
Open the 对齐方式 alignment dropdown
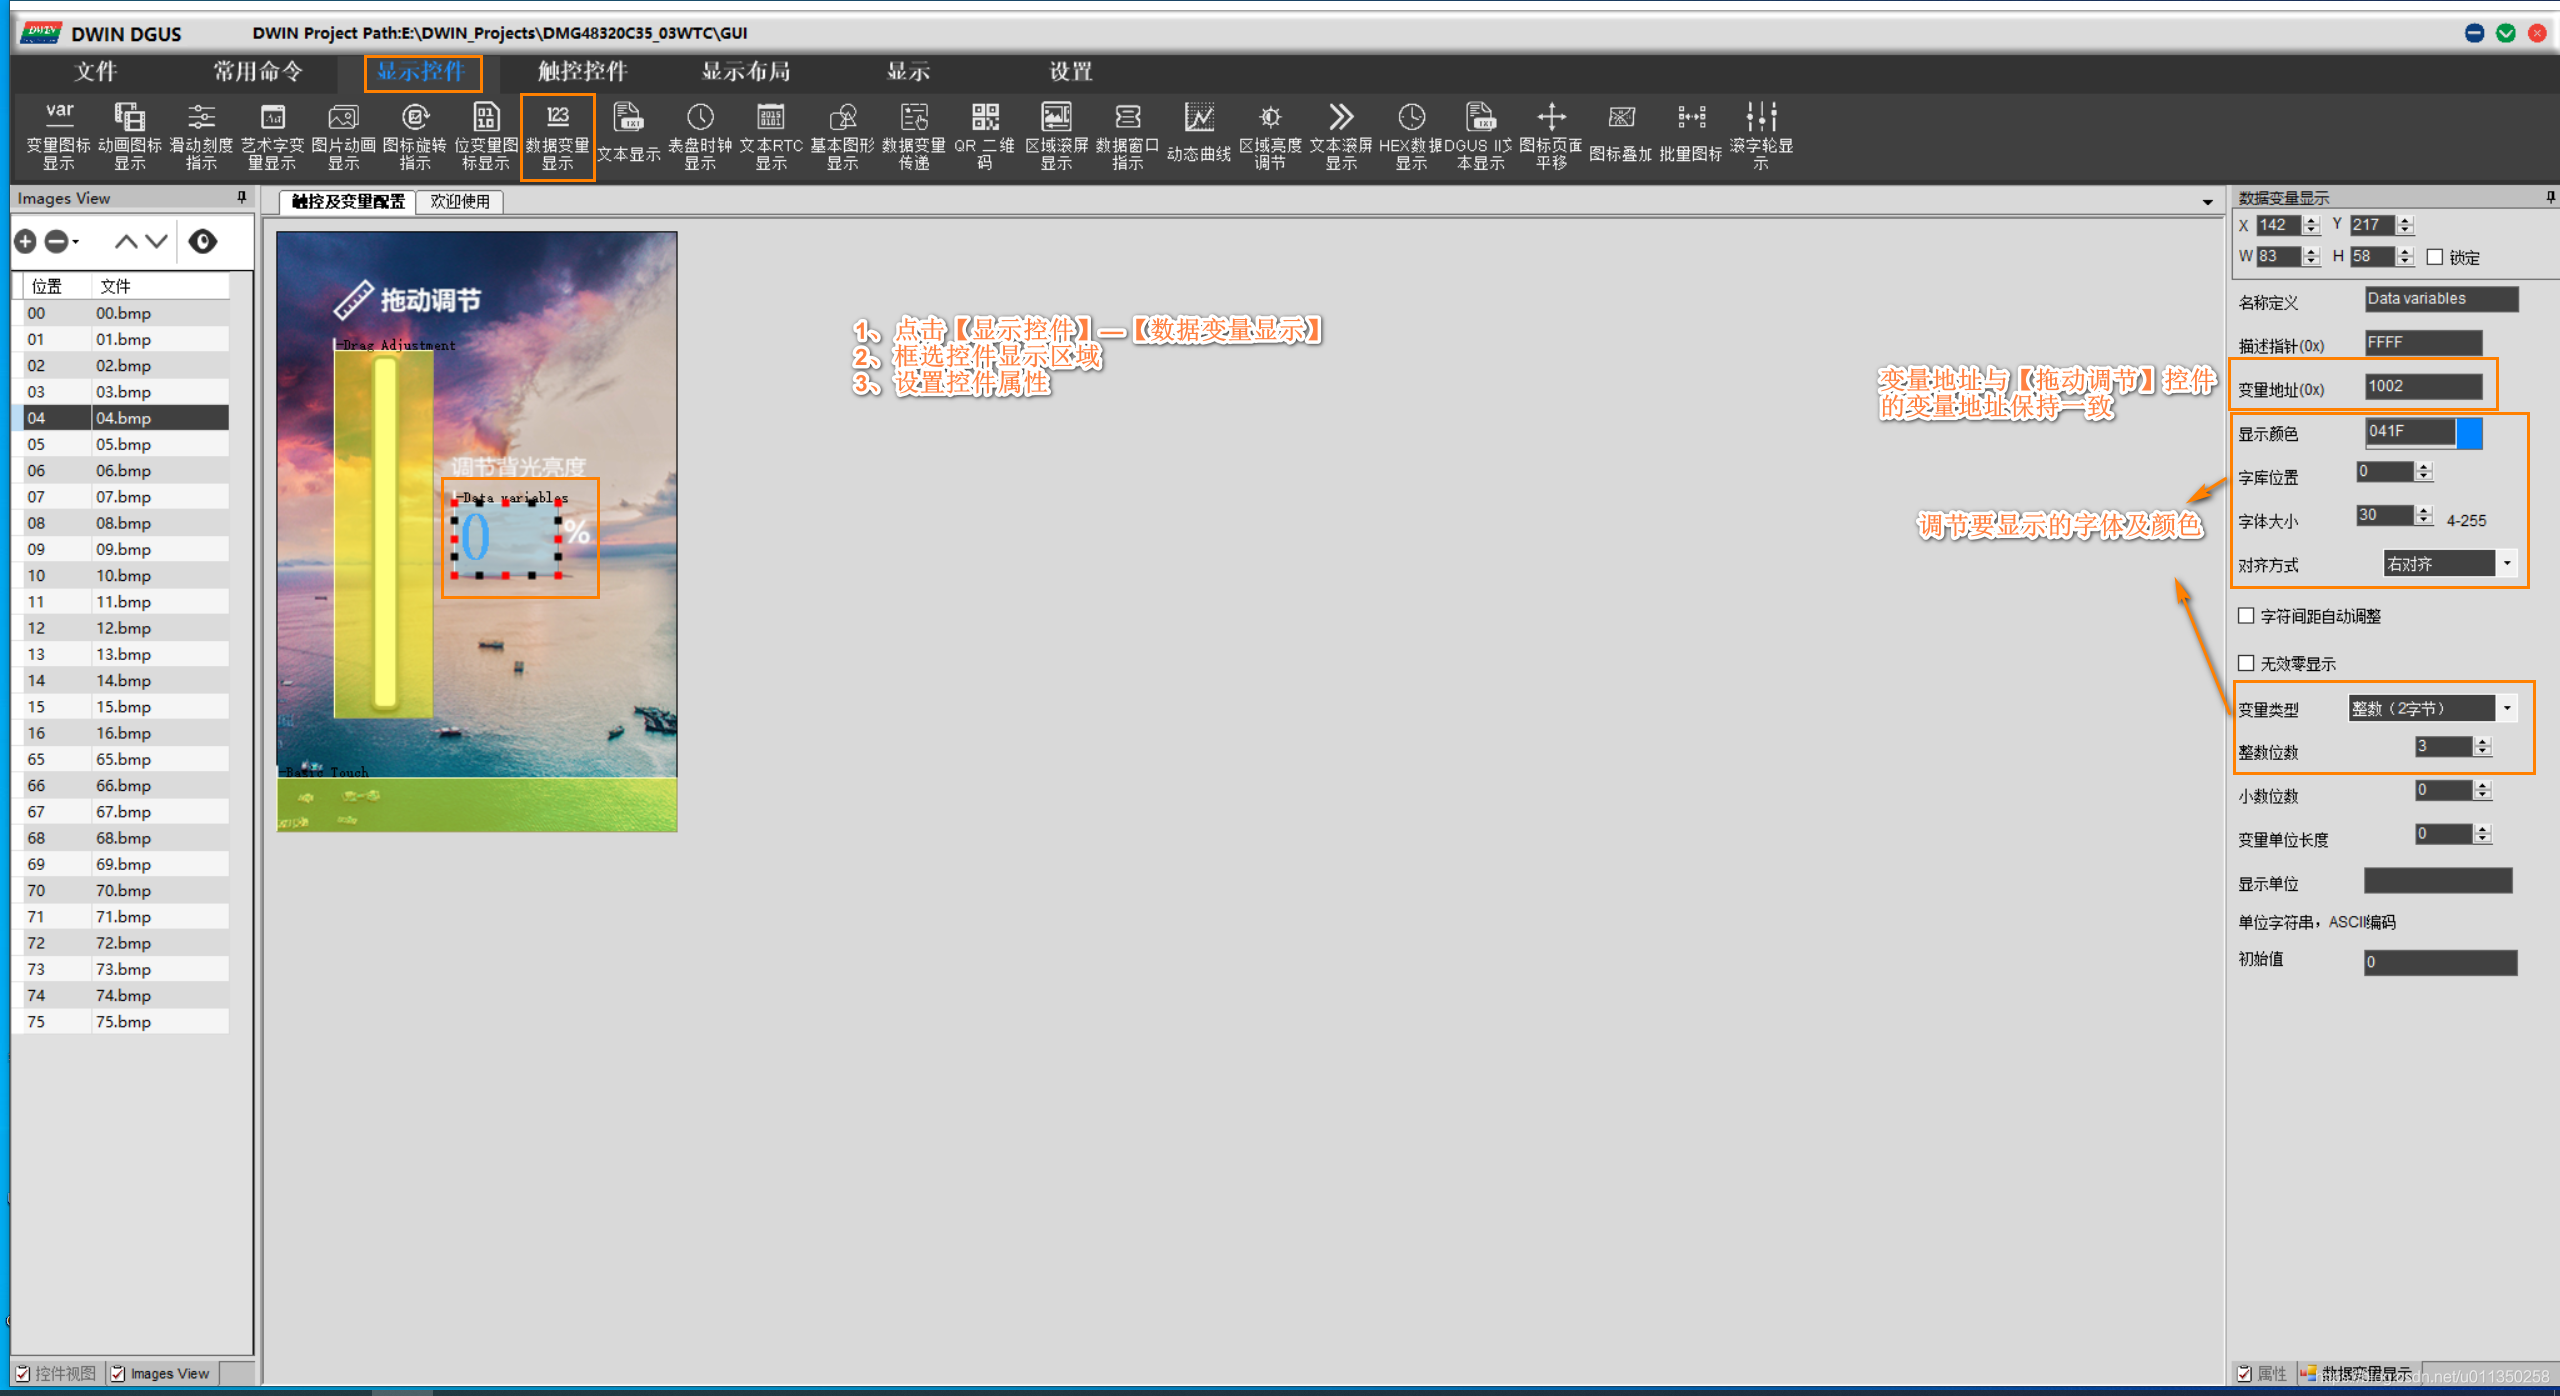tap(2507, 564)
